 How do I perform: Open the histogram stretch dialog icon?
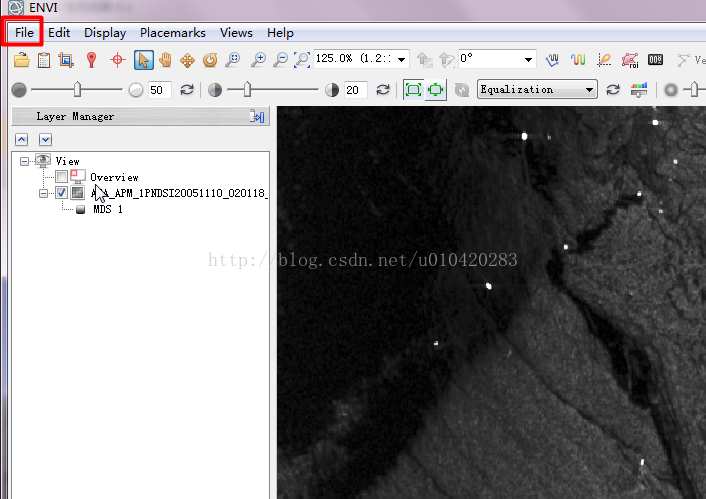(x=639, y=90)
